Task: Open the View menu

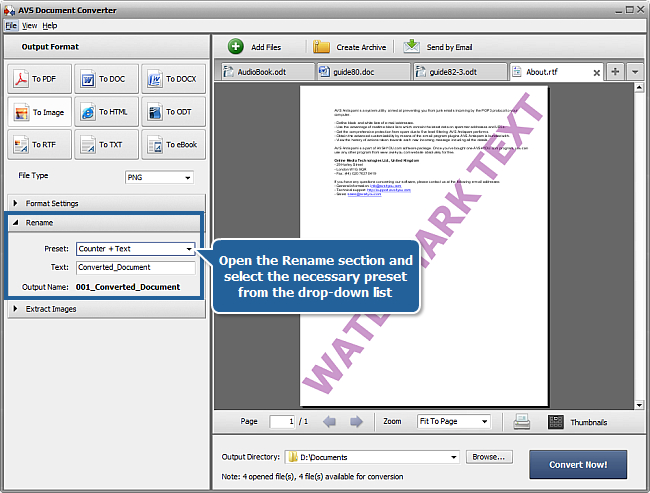Action: [x=29, y=26]
